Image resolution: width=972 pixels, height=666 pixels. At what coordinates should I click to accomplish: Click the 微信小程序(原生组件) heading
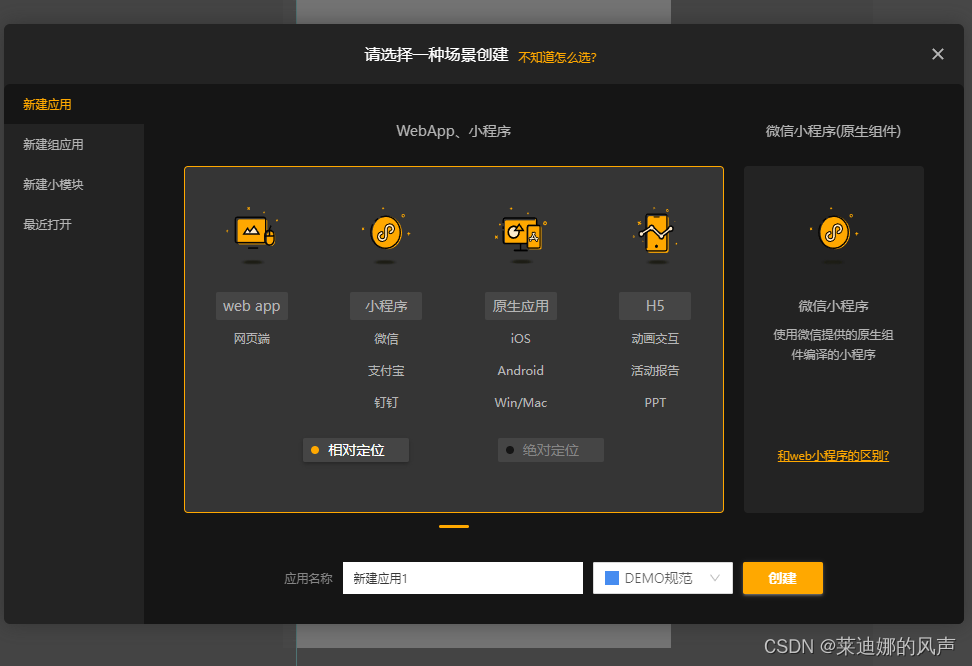[833, 131]
